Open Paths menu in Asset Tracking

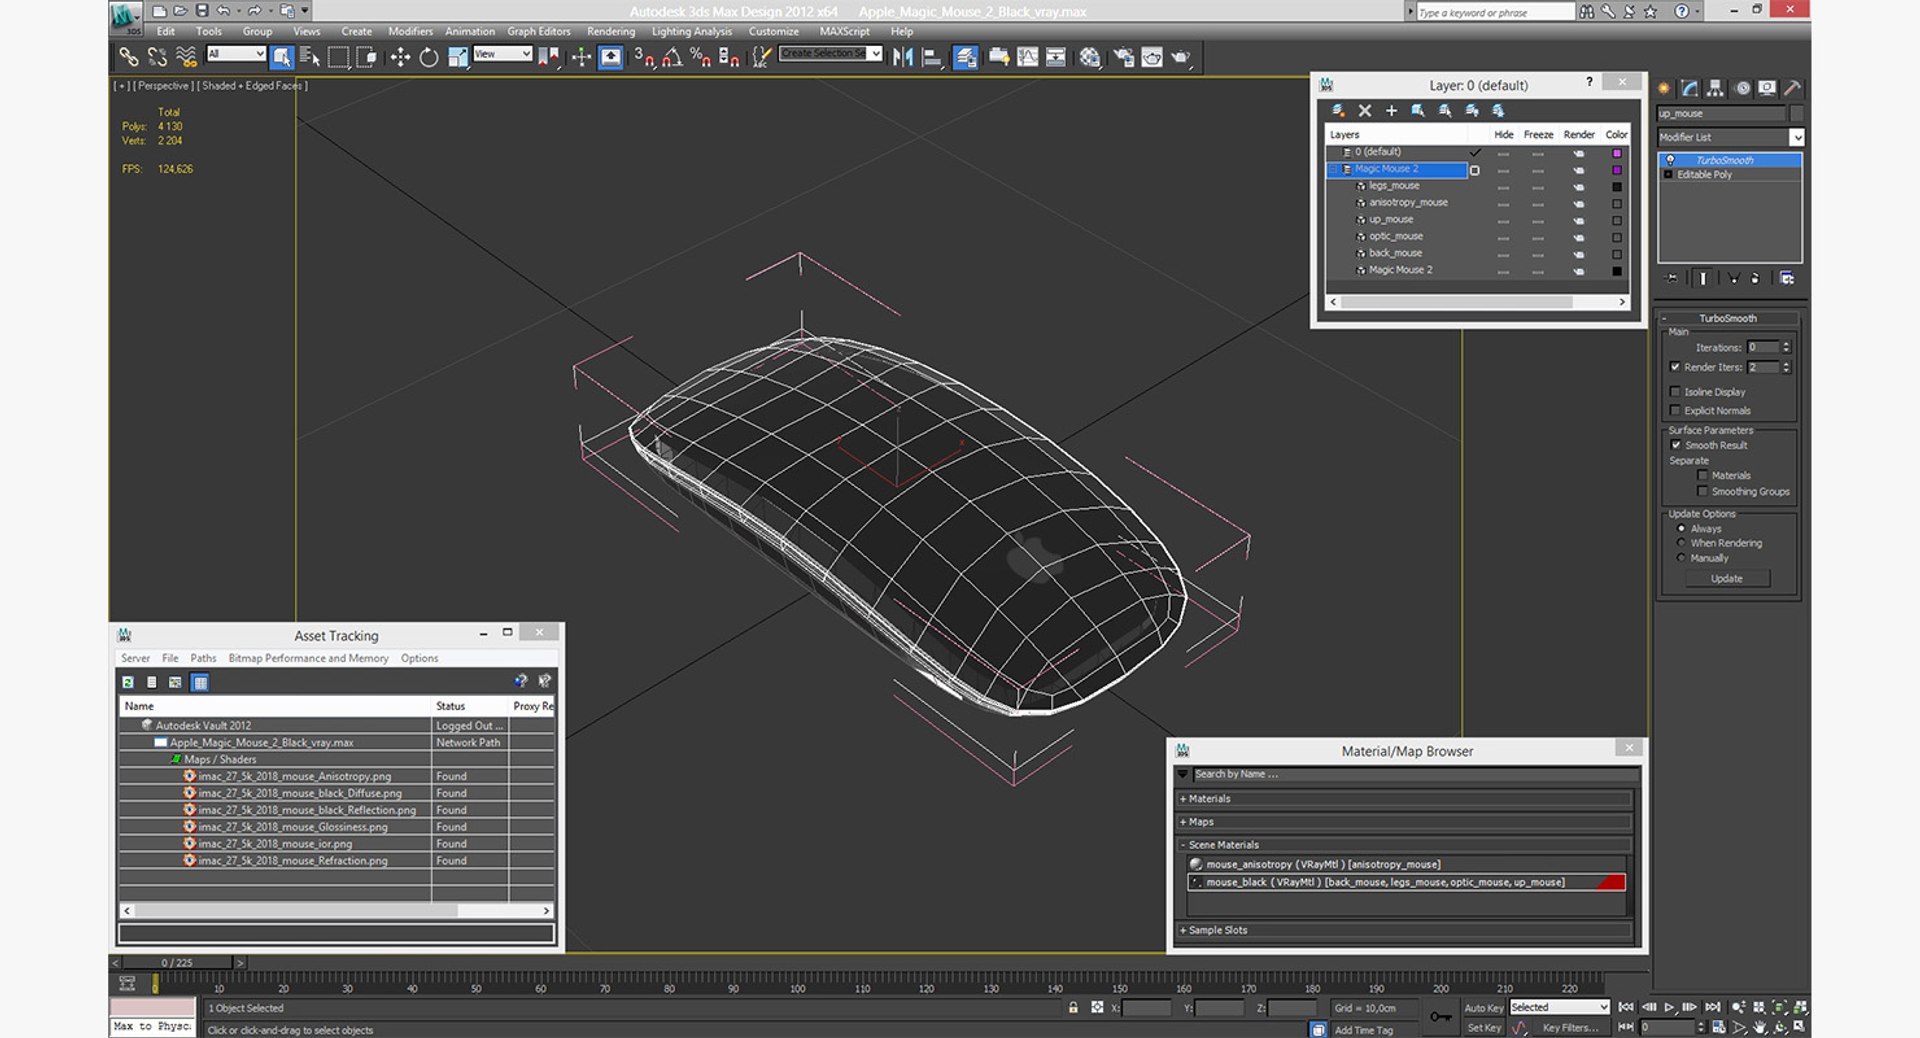click(203, 658)
